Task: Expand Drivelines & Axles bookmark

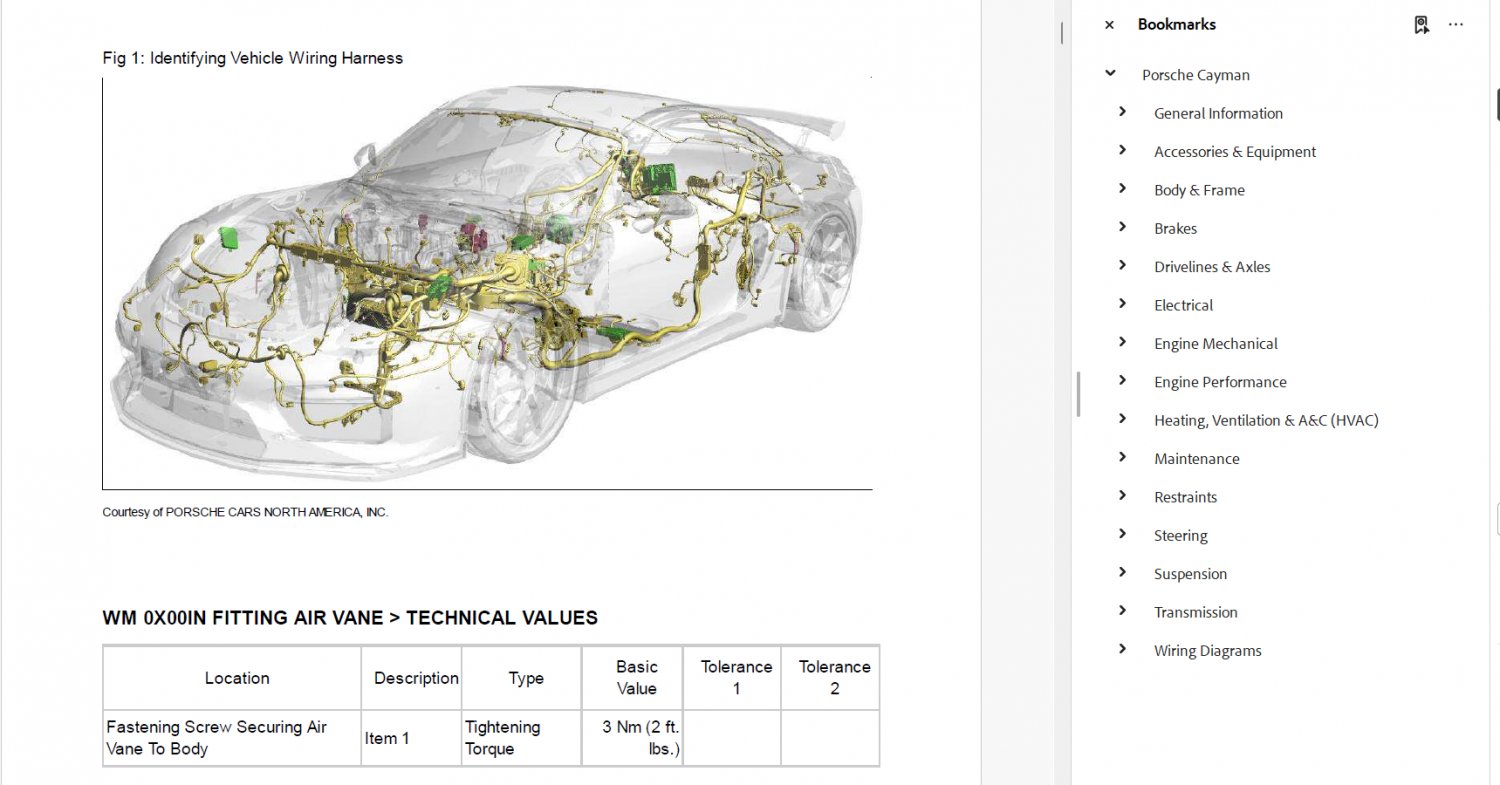Action: point(1123,266)
